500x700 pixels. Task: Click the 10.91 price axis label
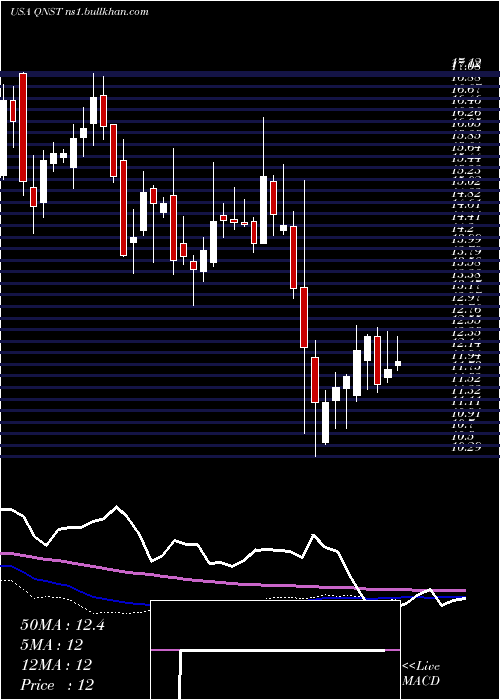[x=466, y=414]
